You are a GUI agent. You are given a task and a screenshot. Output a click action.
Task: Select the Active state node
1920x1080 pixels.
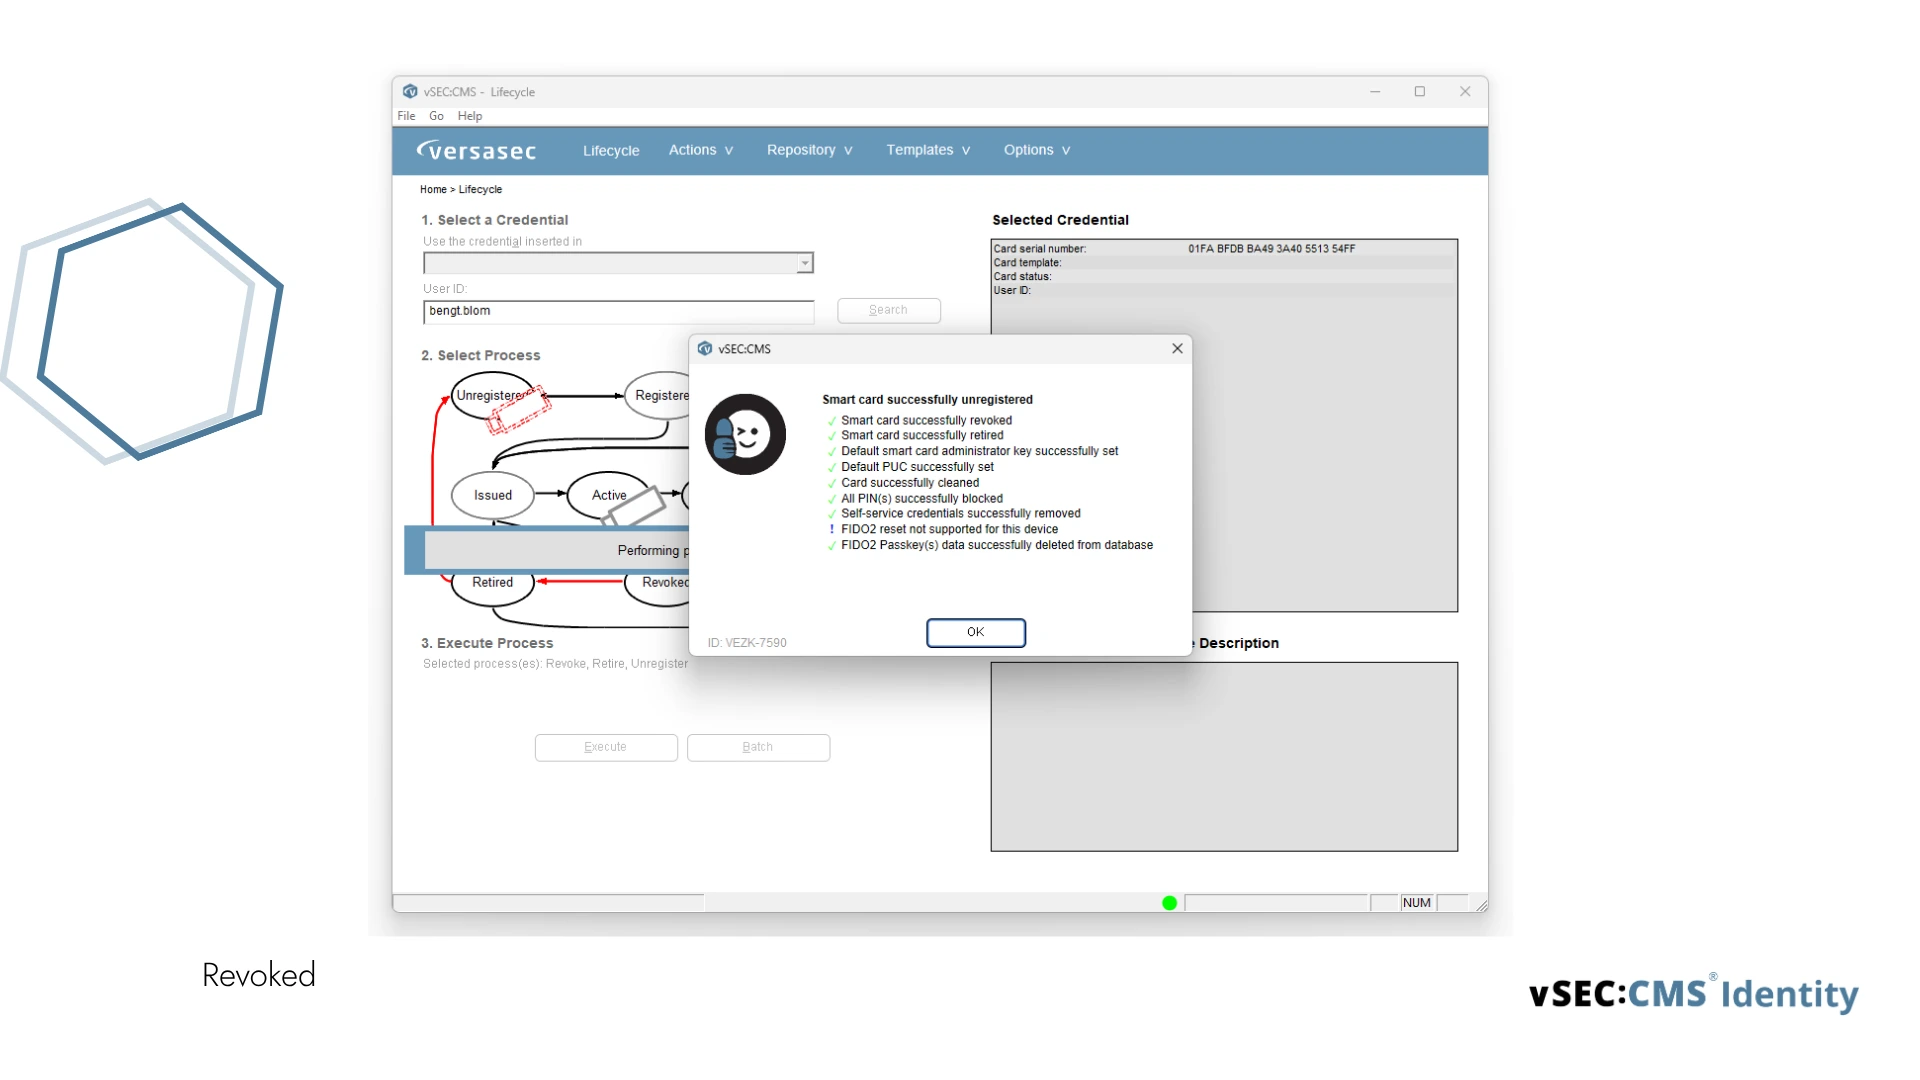(608, 495)
